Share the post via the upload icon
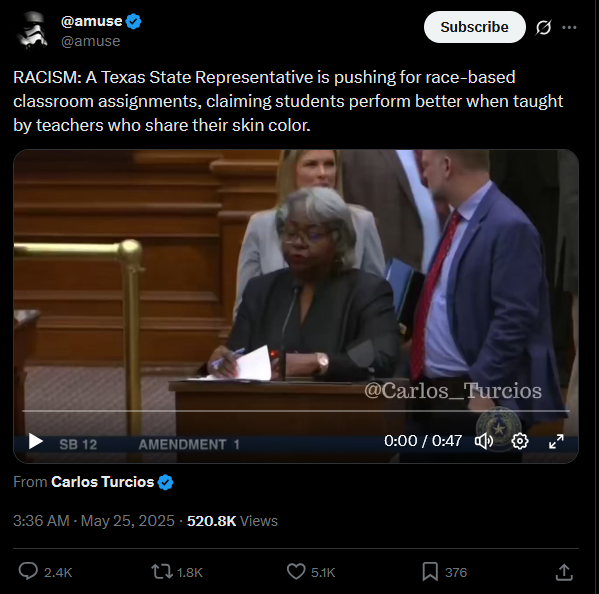The height and width of the screenshot is (594, 599). click(564, 572)
